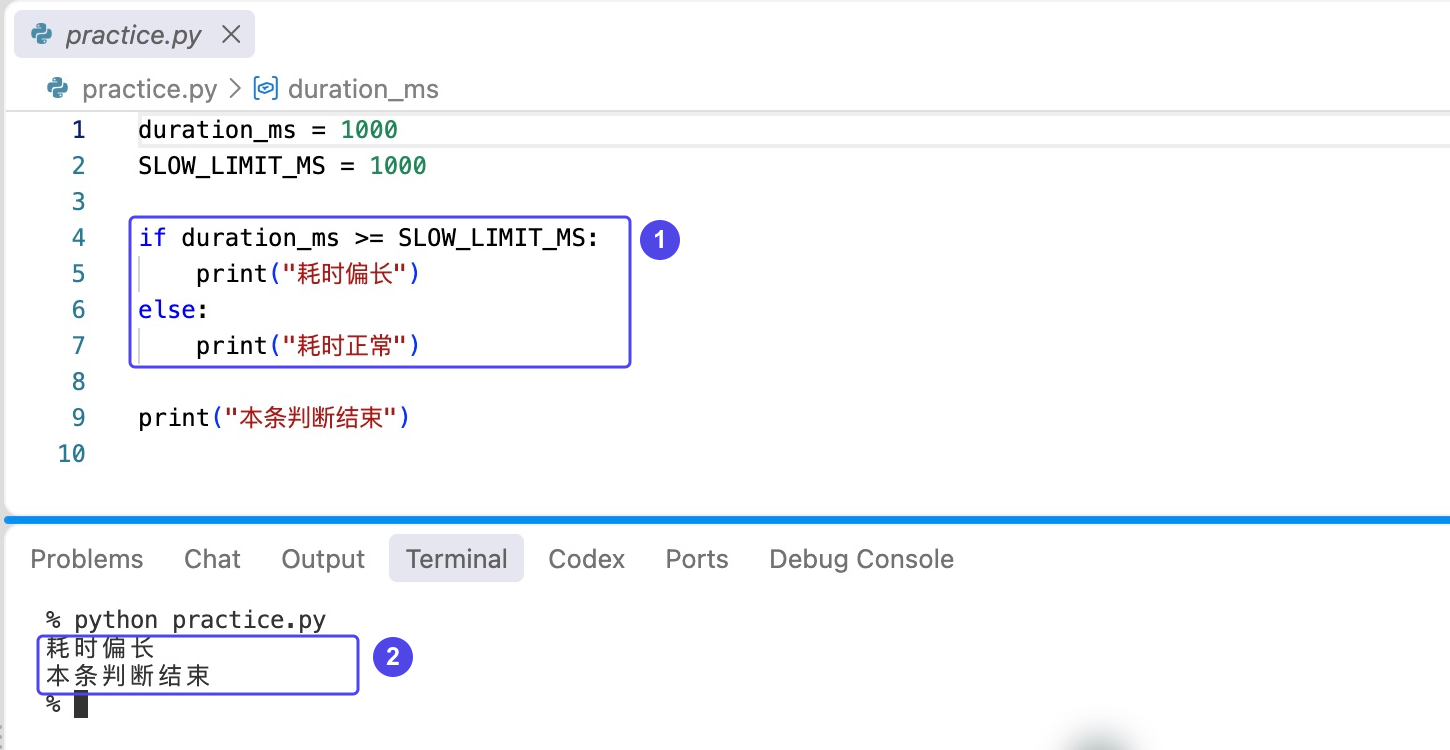
Task: Click the duration_ms variable symbol icon in breadcrumb
Action: [x=265, y=89]
